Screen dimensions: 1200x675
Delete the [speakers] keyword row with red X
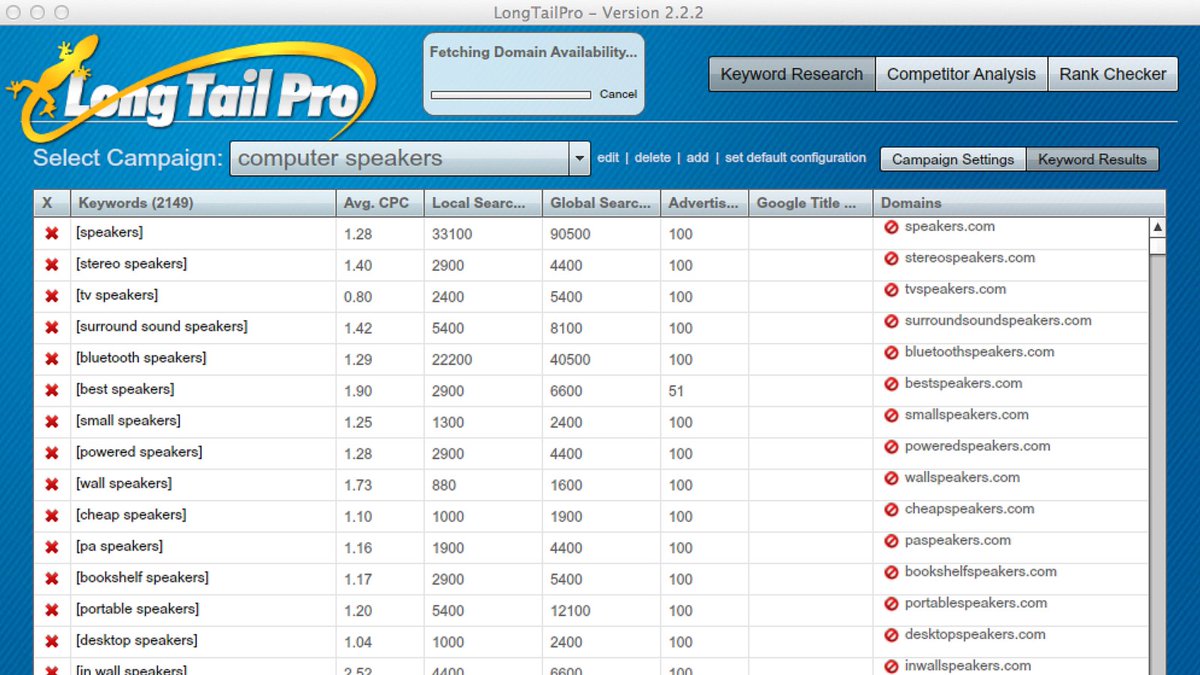point(52,233)
